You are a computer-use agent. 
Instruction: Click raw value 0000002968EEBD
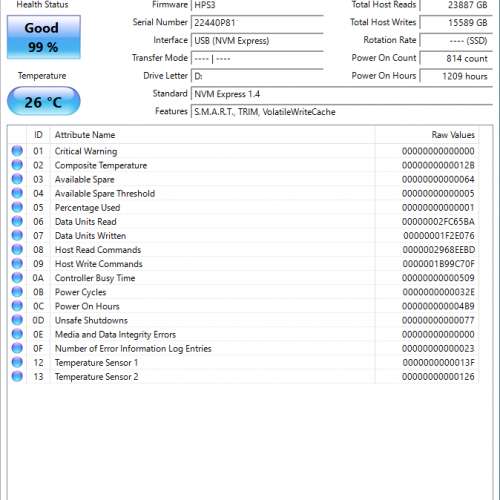pyautogui.click(x=438, y=250)
